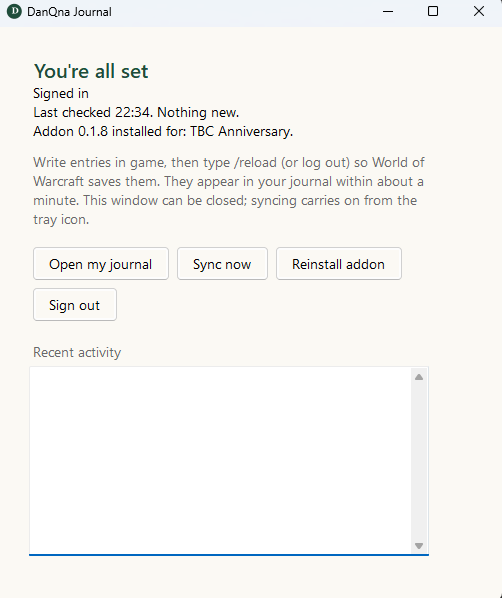Minimize the DanQna Journal window

point(388,11)
